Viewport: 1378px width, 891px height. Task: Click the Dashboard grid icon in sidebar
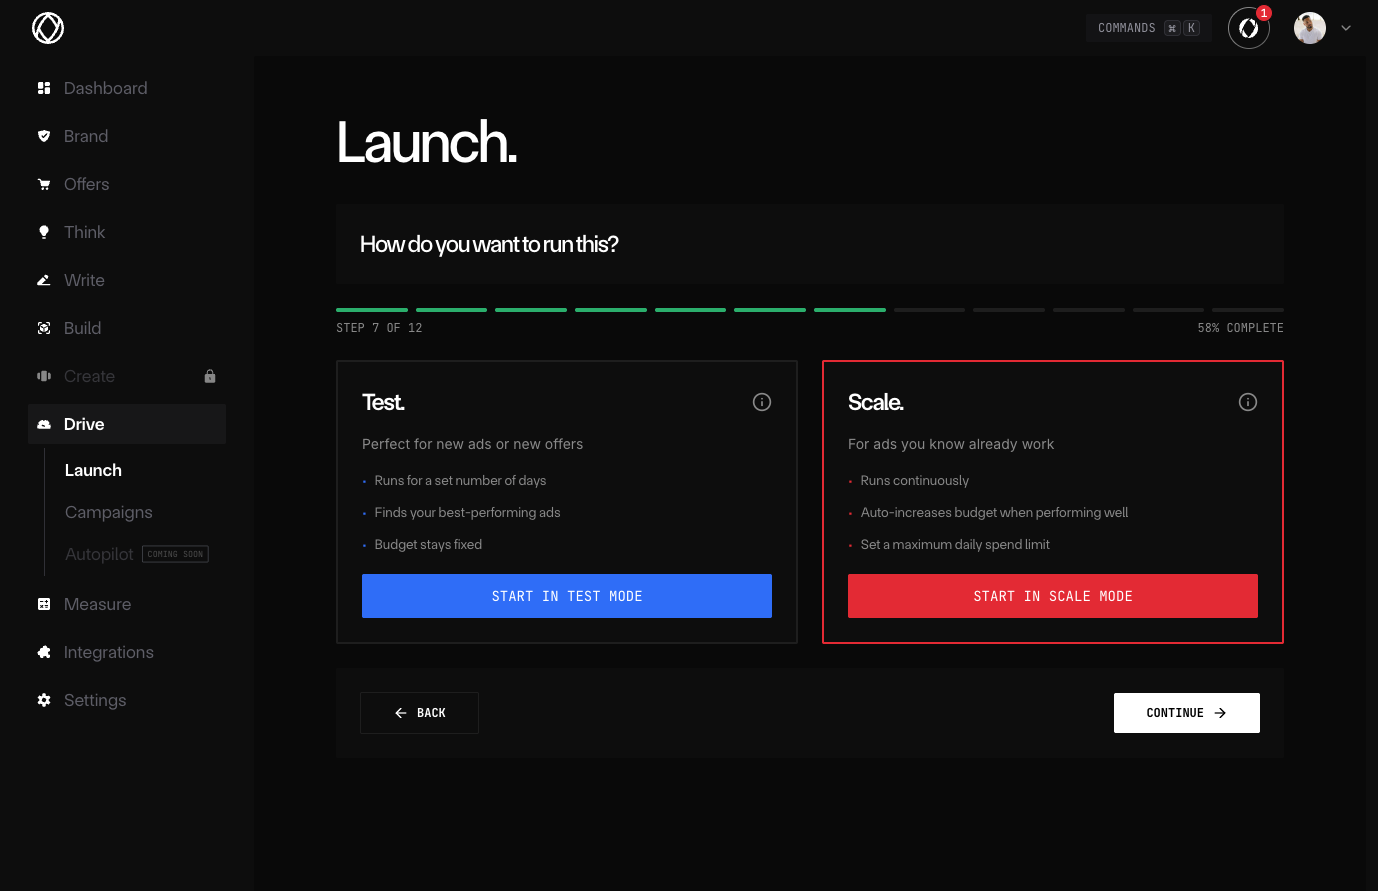[44, 88]
